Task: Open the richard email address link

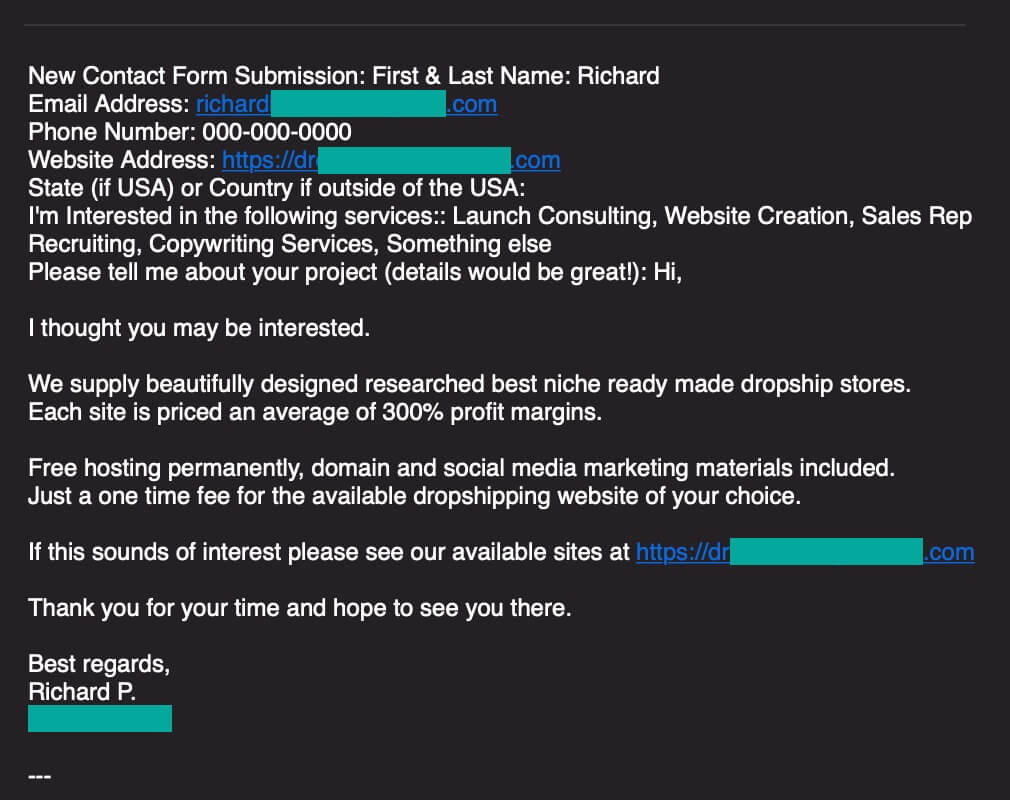Action: 346,104
